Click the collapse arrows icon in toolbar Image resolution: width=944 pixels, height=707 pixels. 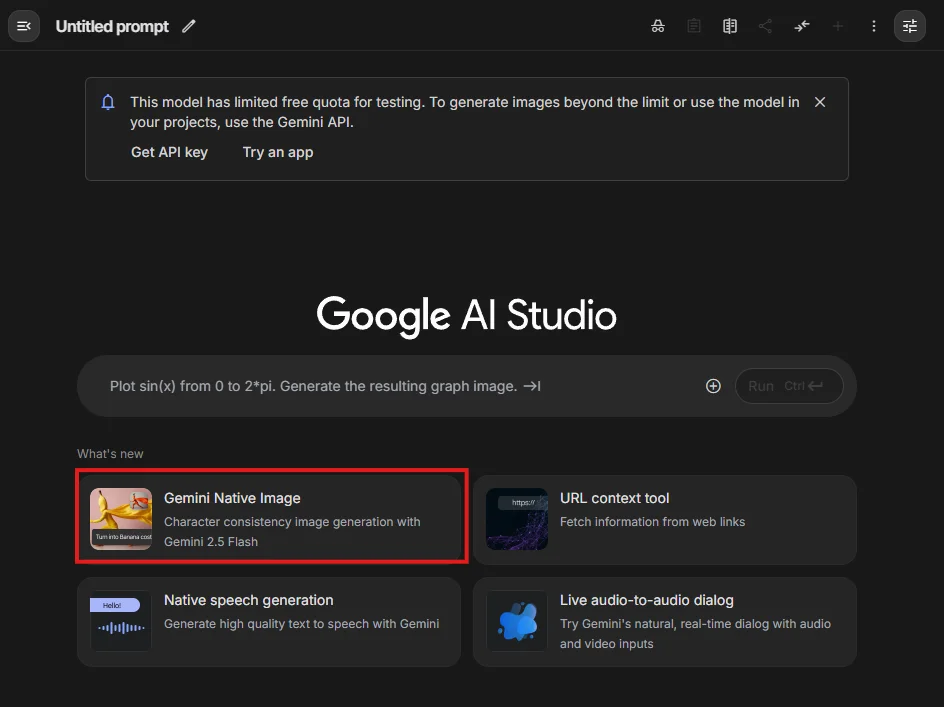pyautogui.click(x=801, y=26)
